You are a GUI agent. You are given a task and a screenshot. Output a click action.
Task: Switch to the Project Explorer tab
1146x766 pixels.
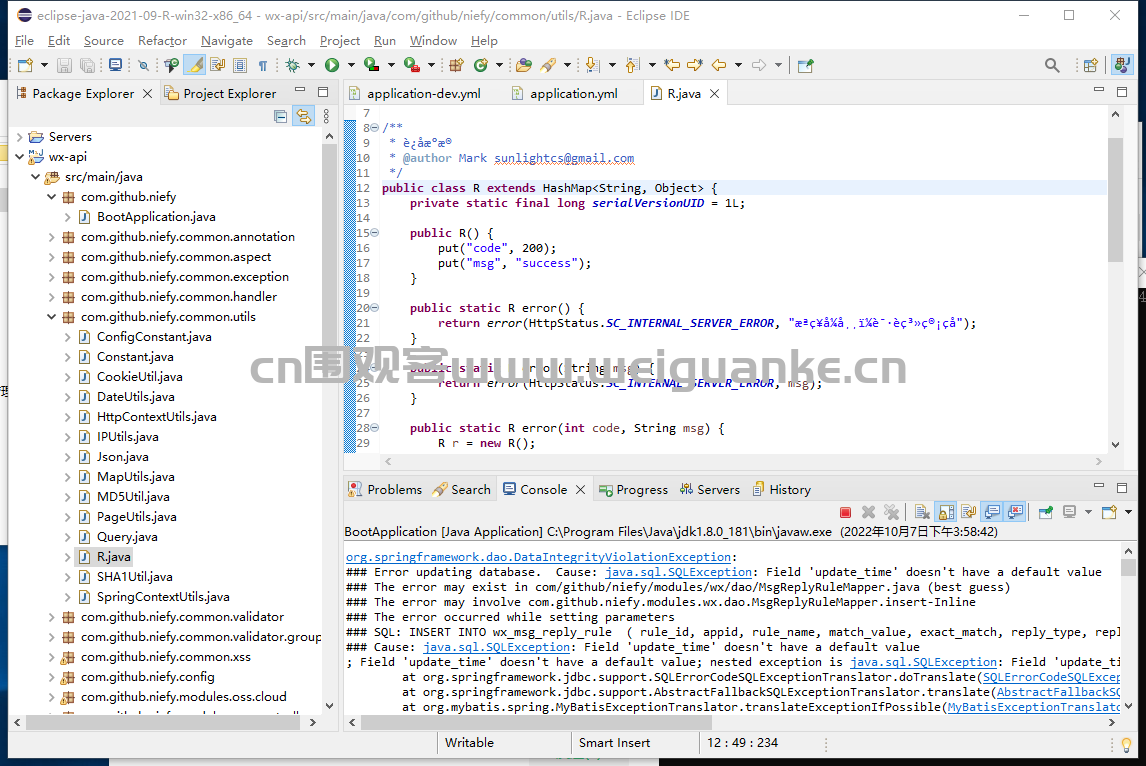point(221,94)
